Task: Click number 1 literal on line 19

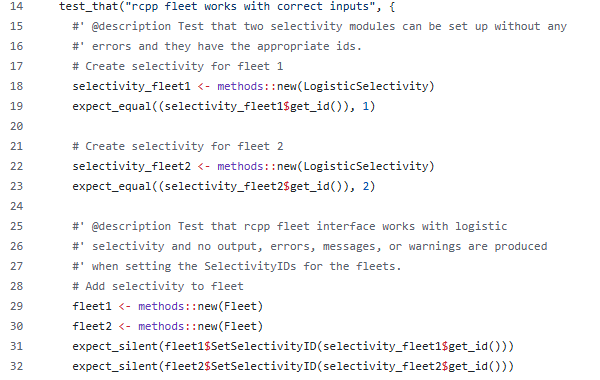Action: 365,106
